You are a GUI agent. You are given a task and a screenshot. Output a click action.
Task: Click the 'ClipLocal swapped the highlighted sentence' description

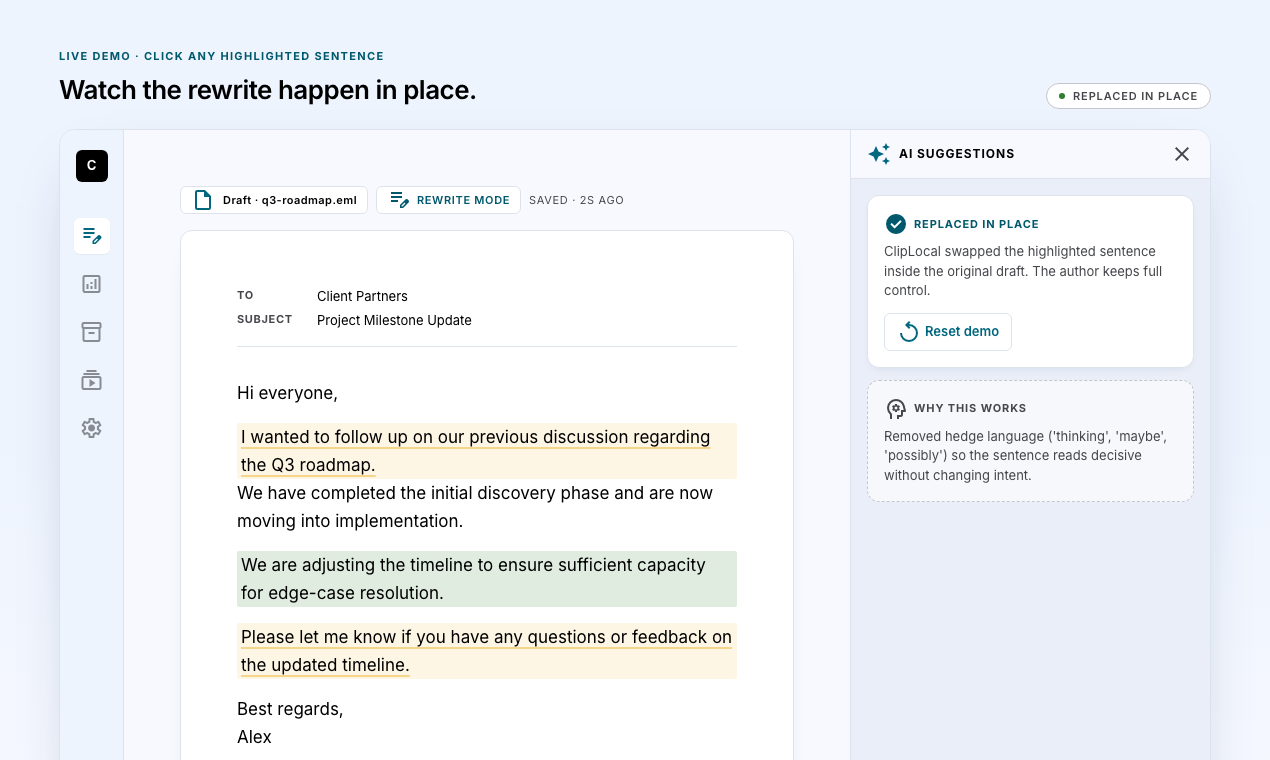click(x=1023, y=271)
